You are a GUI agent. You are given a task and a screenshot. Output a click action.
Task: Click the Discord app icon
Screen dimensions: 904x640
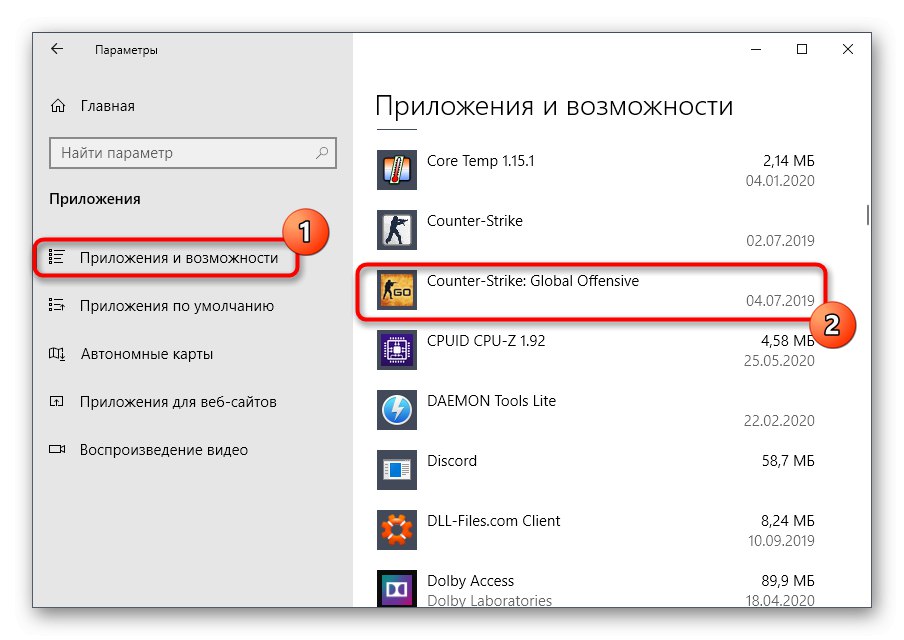397,470
